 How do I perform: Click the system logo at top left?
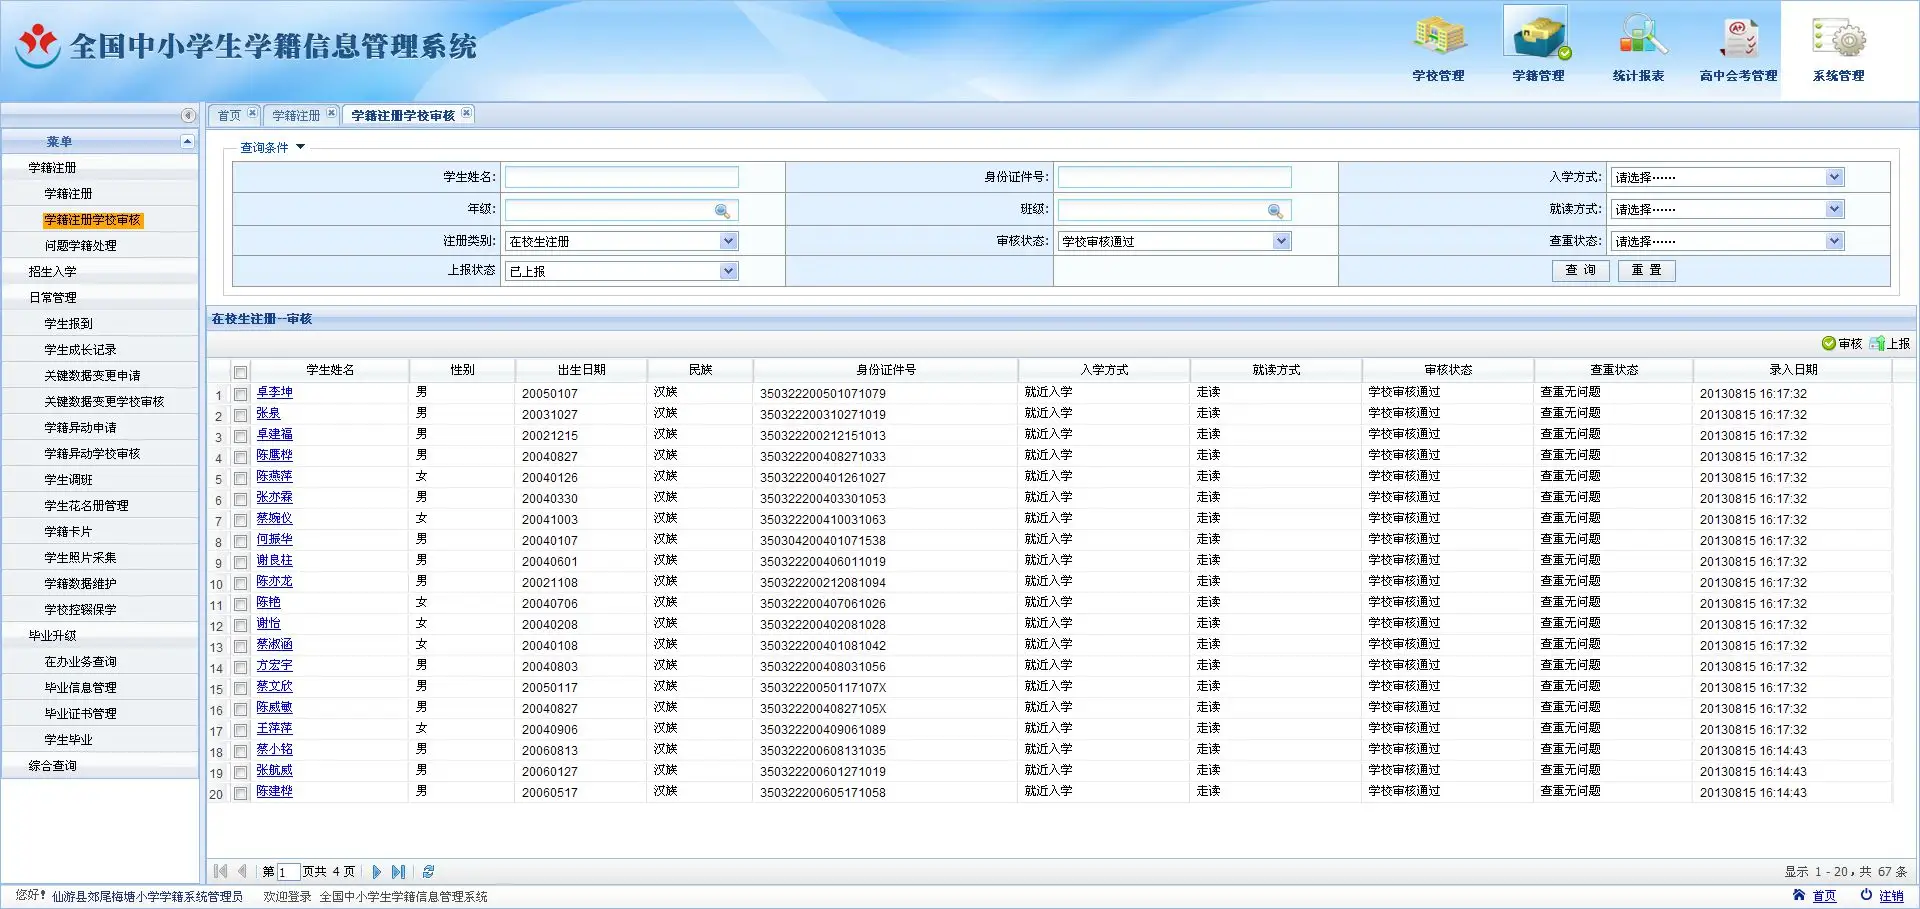tap(39, 46)
